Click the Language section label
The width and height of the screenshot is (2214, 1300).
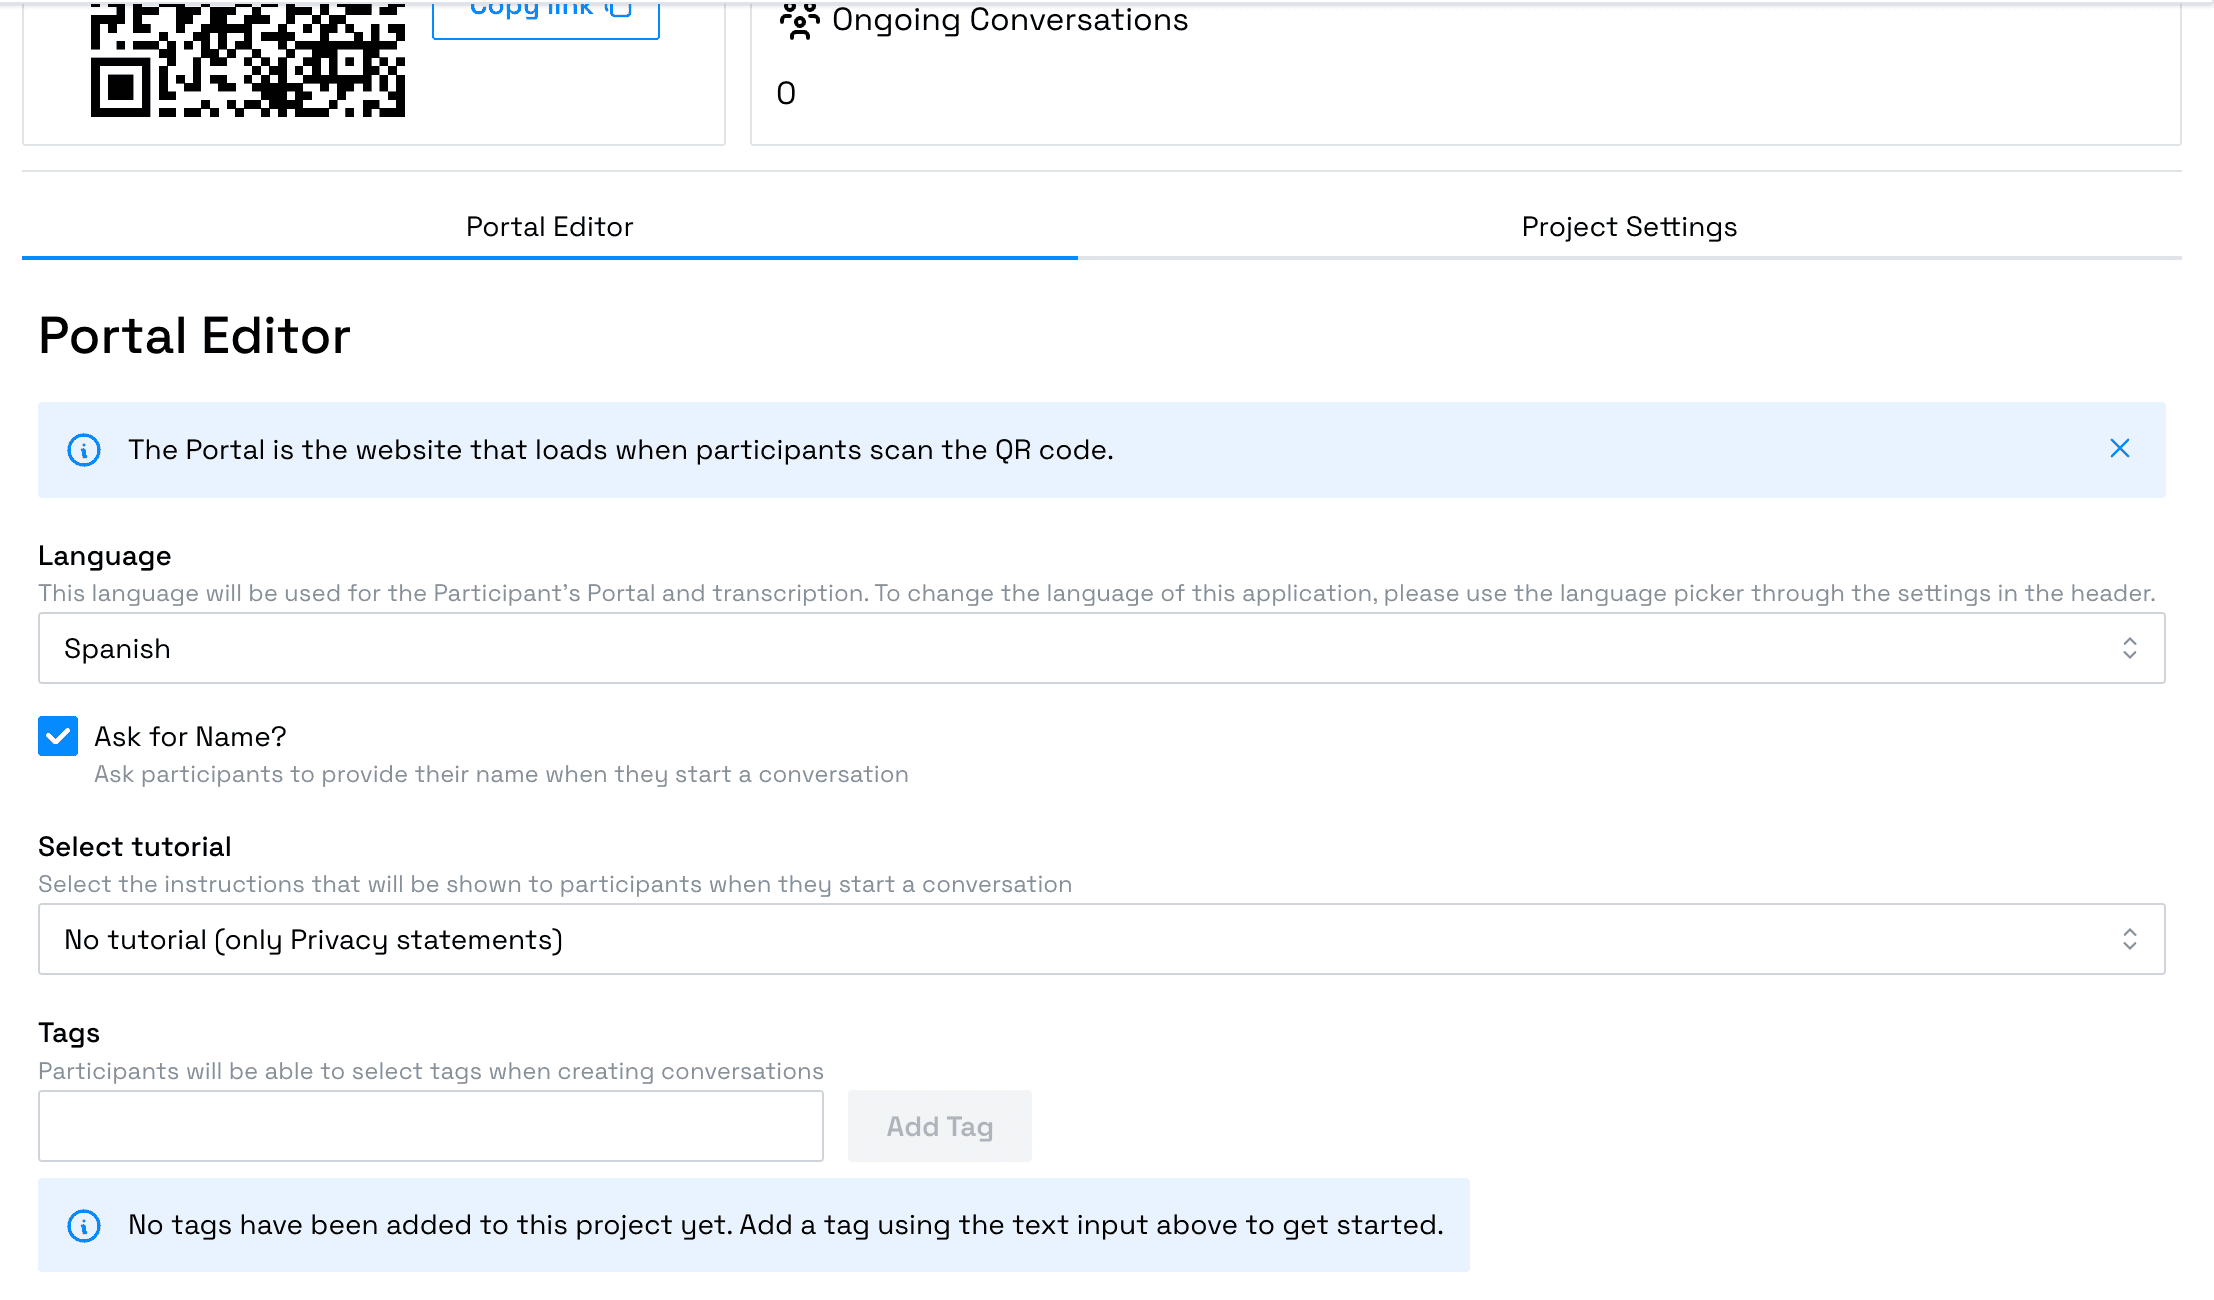105,556
